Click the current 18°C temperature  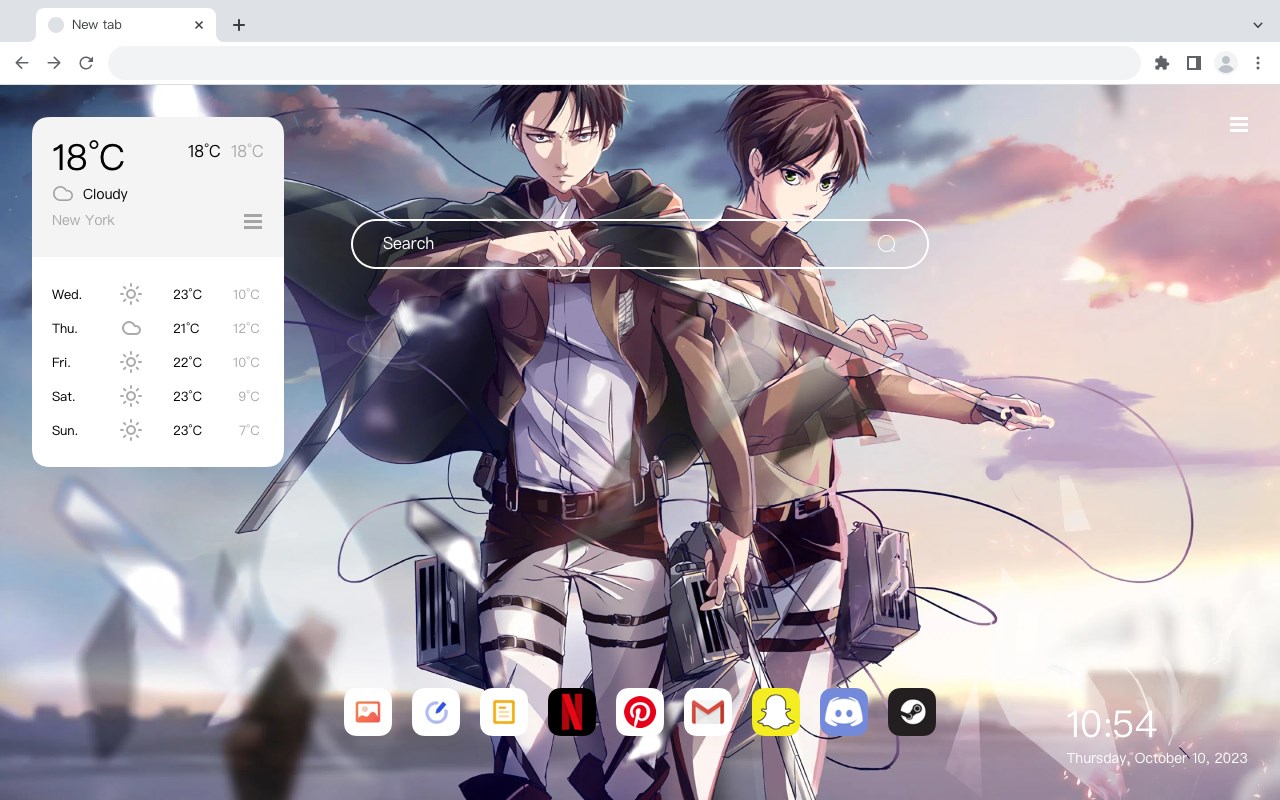click(x=88, y=157)
